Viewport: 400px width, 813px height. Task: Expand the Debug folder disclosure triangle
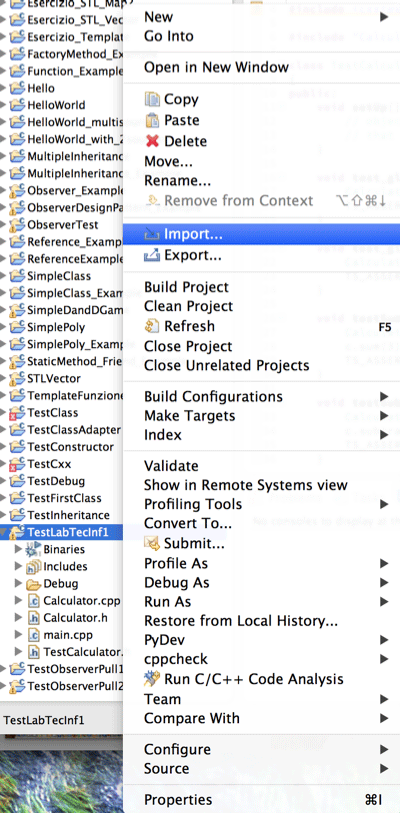click(19, 583)
